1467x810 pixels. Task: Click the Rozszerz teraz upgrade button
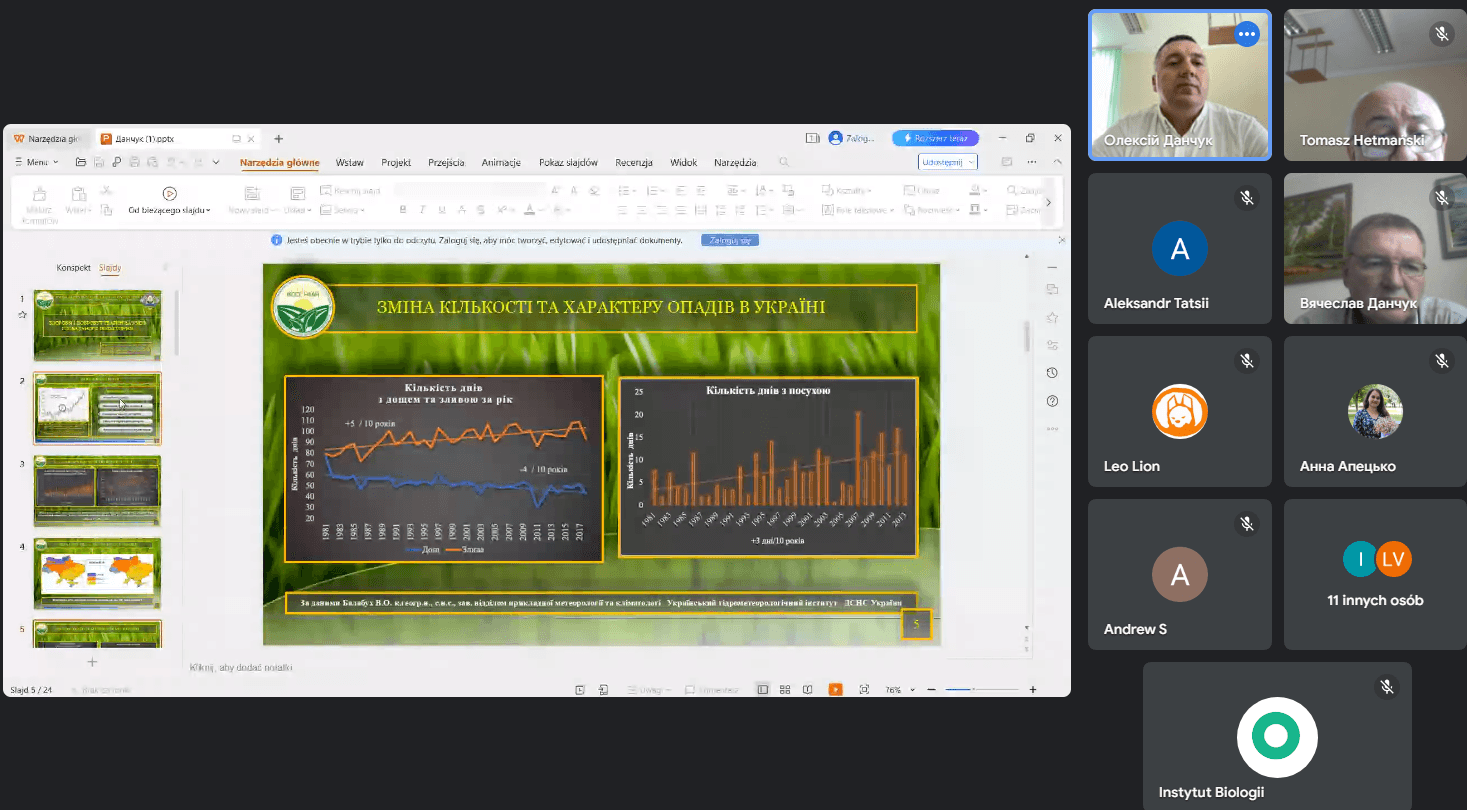click(936, 138)
